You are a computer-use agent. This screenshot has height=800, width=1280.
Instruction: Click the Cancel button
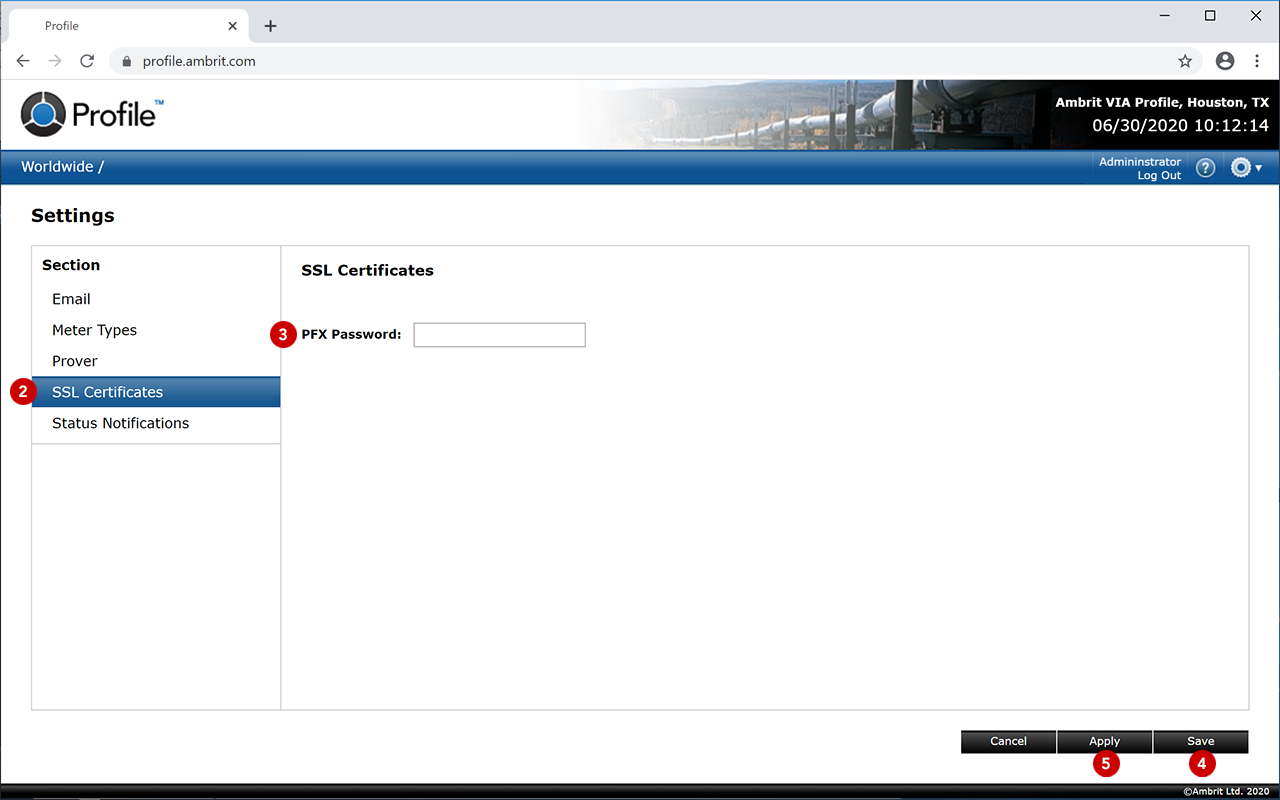tap(1008, 741)
